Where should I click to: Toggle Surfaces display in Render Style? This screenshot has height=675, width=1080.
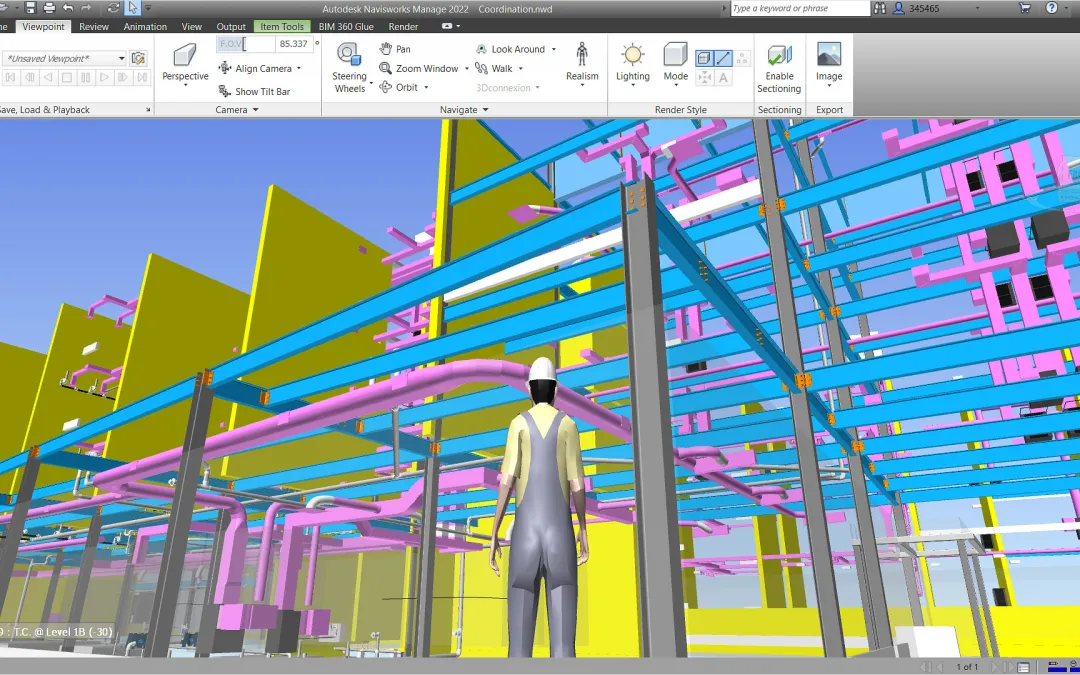click(x=704, y=59)
